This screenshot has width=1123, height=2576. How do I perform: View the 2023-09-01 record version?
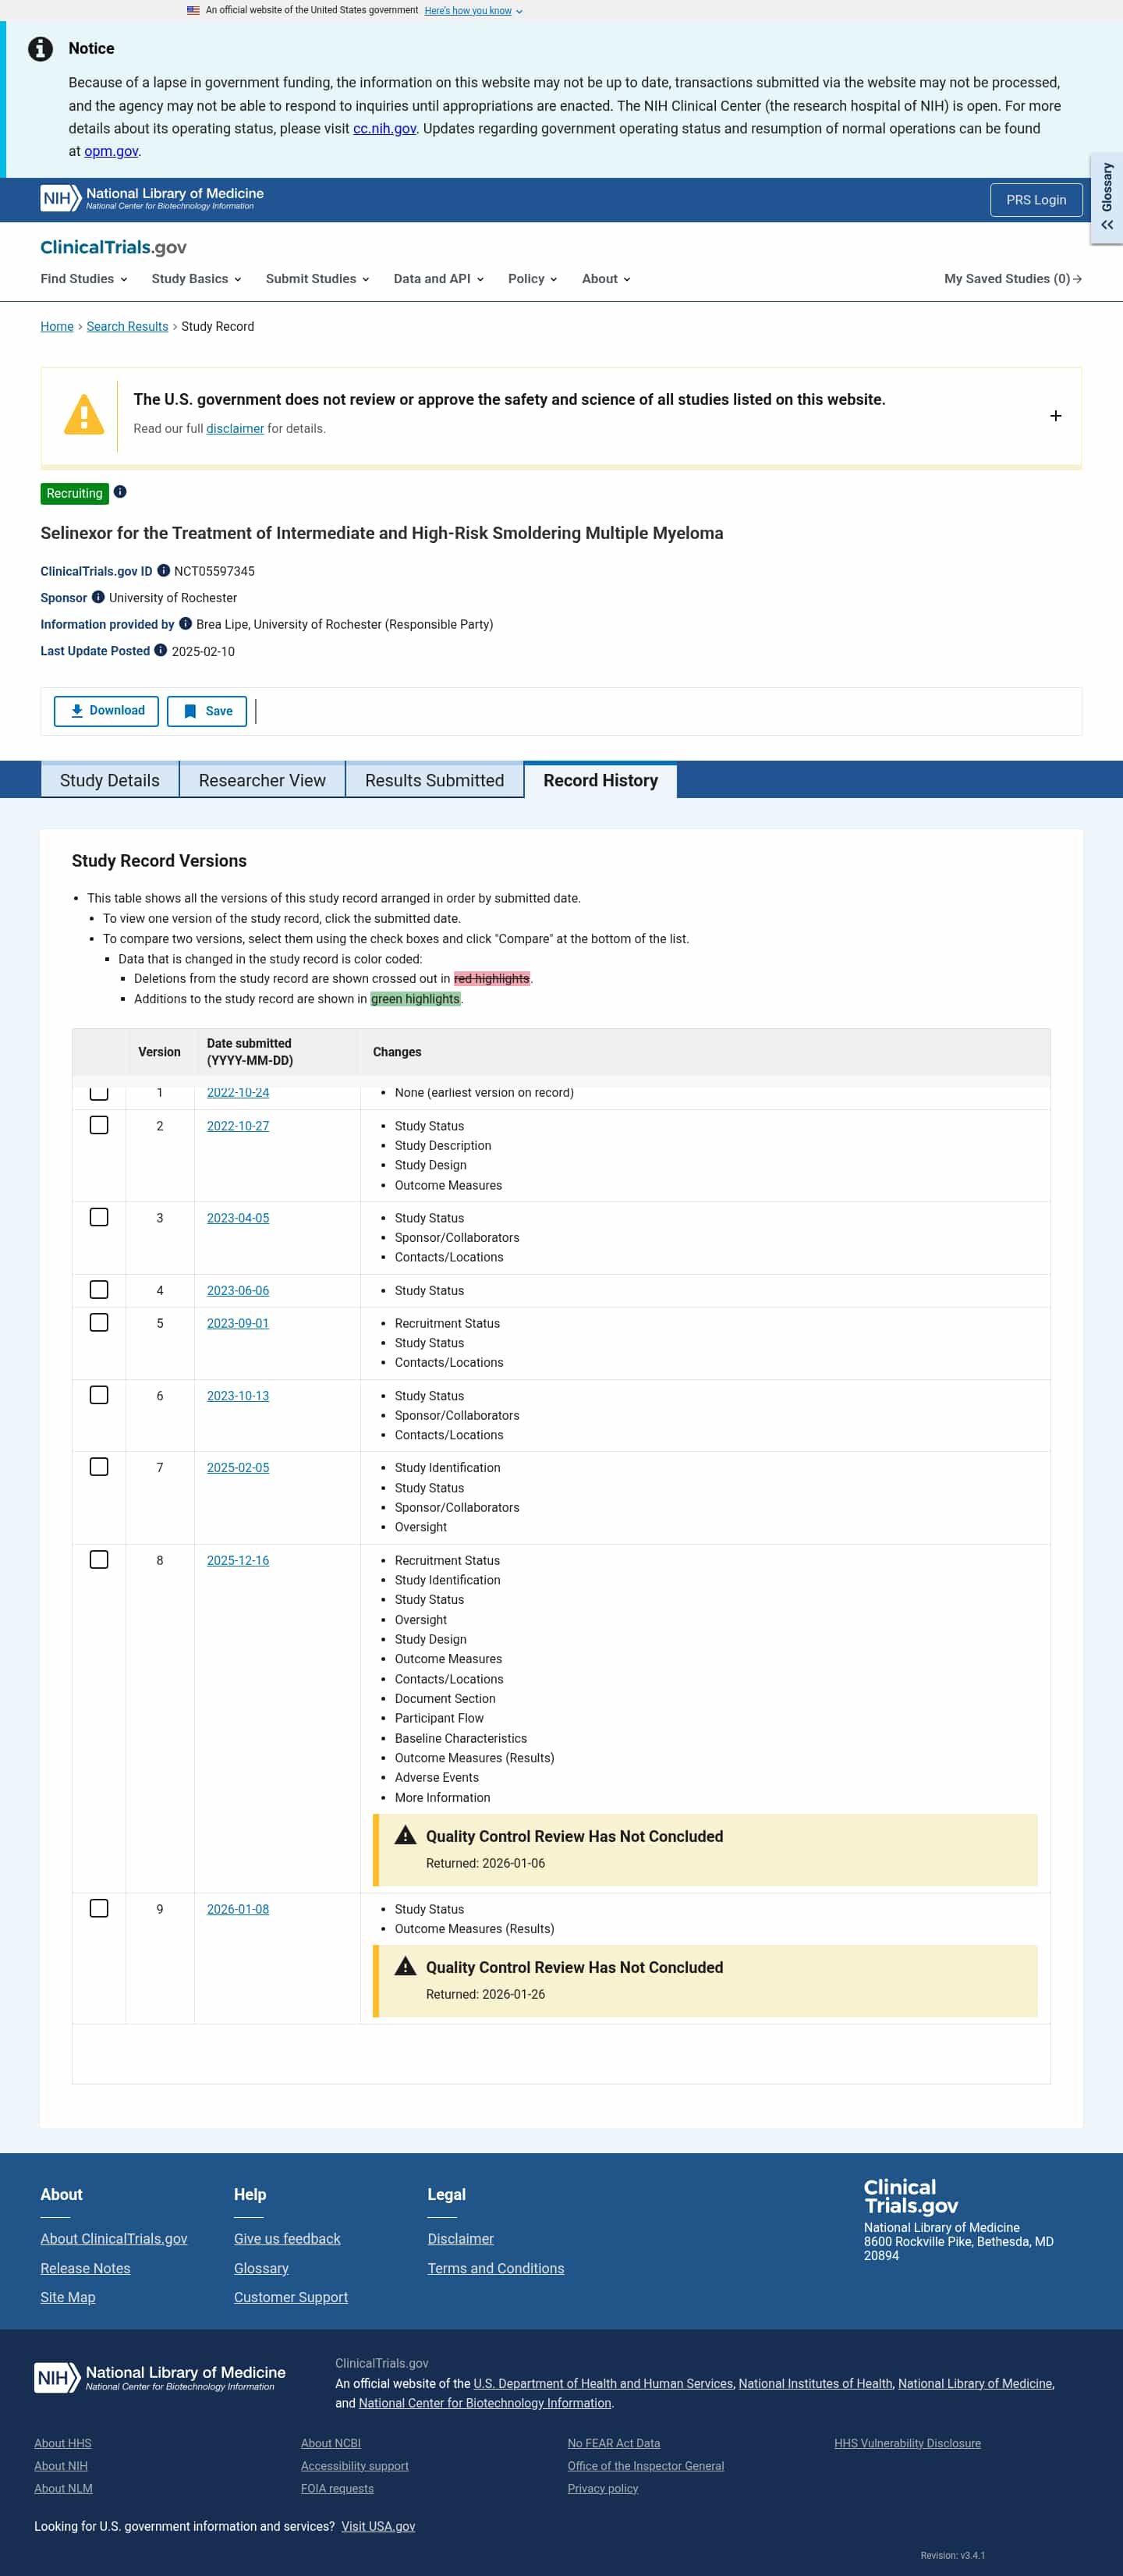[x=238, y=1323]
